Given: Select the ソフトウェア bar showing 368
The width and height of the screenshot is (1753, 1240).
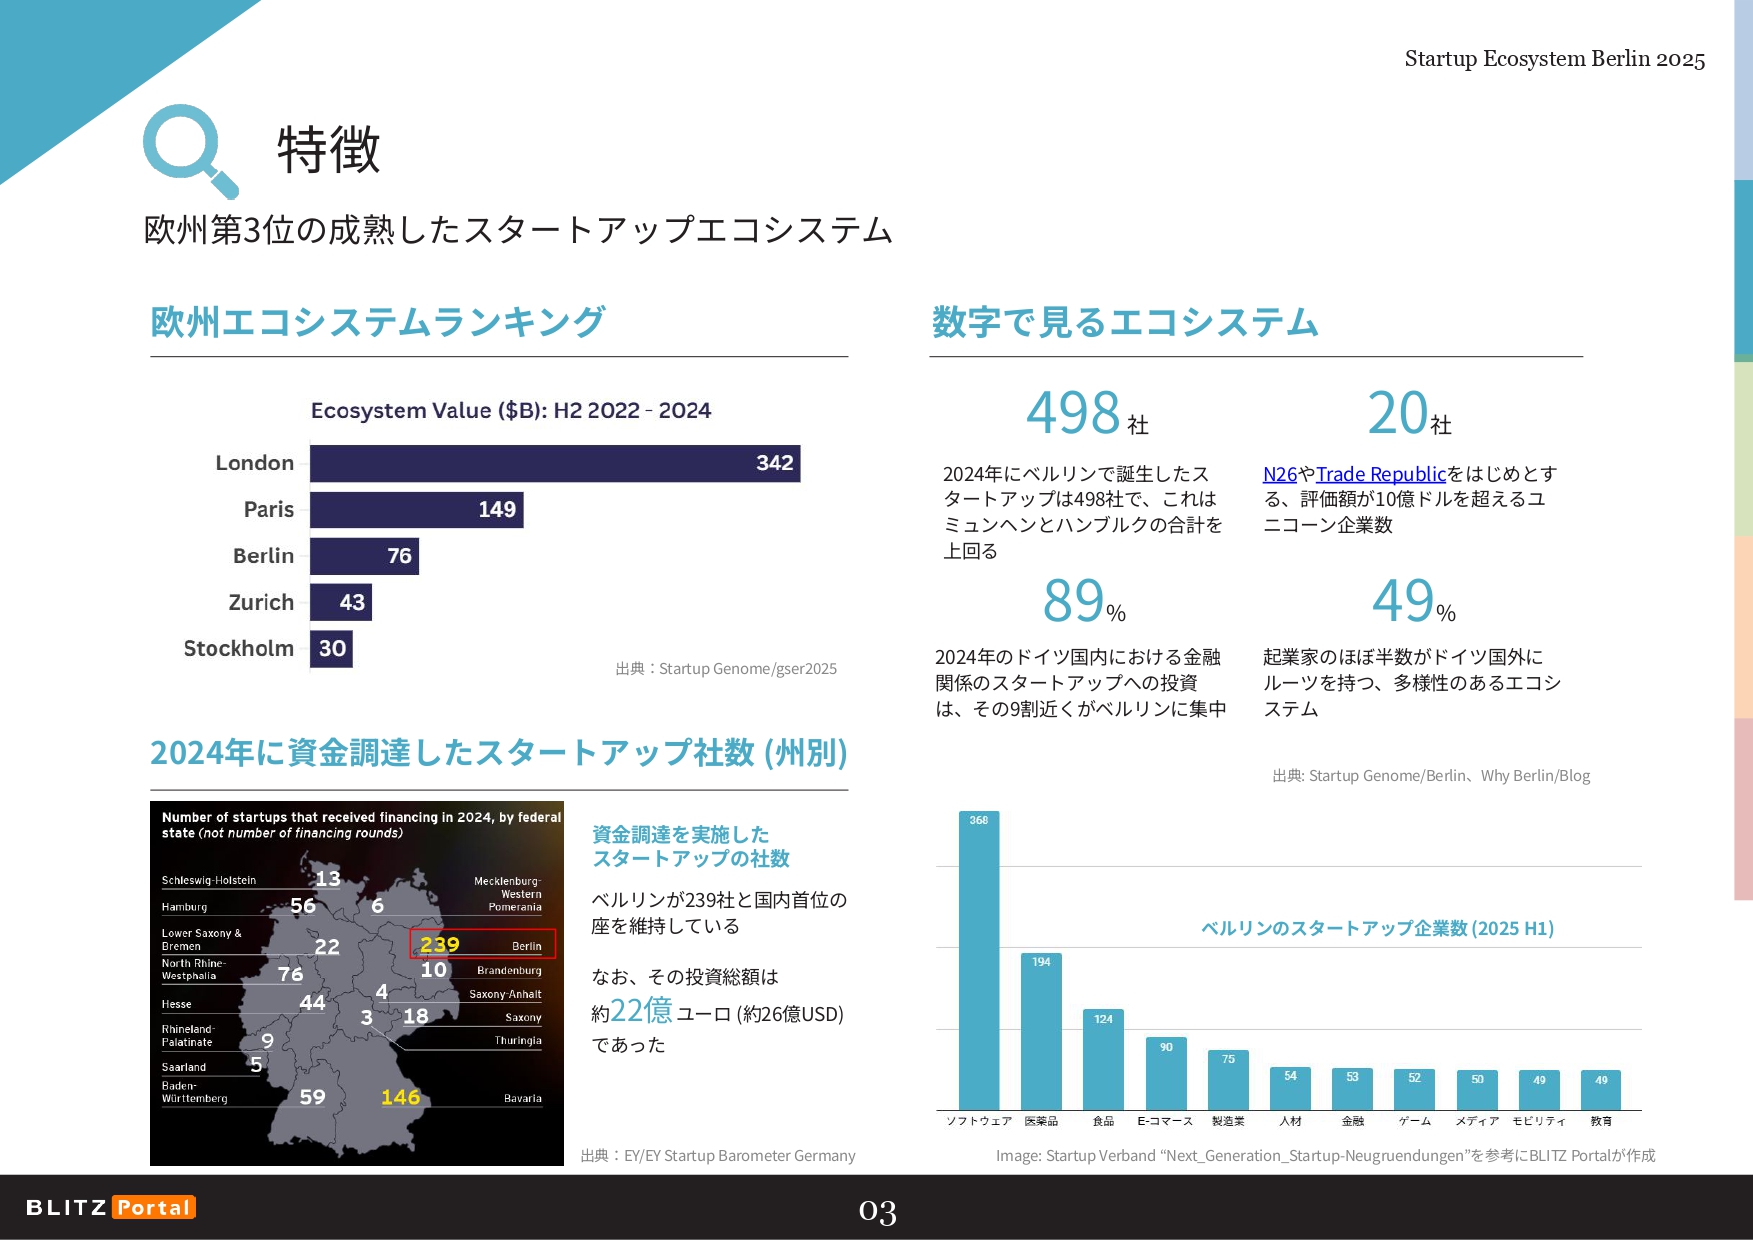Looking at the screenshot, I should tap(978, 960).
